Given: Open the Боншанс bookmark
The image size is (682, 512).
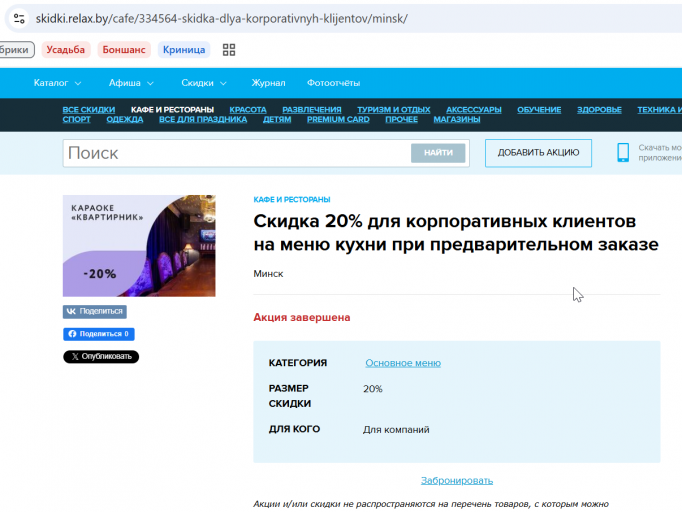Looking at the screenshot, I should click(x=124, y=50).
